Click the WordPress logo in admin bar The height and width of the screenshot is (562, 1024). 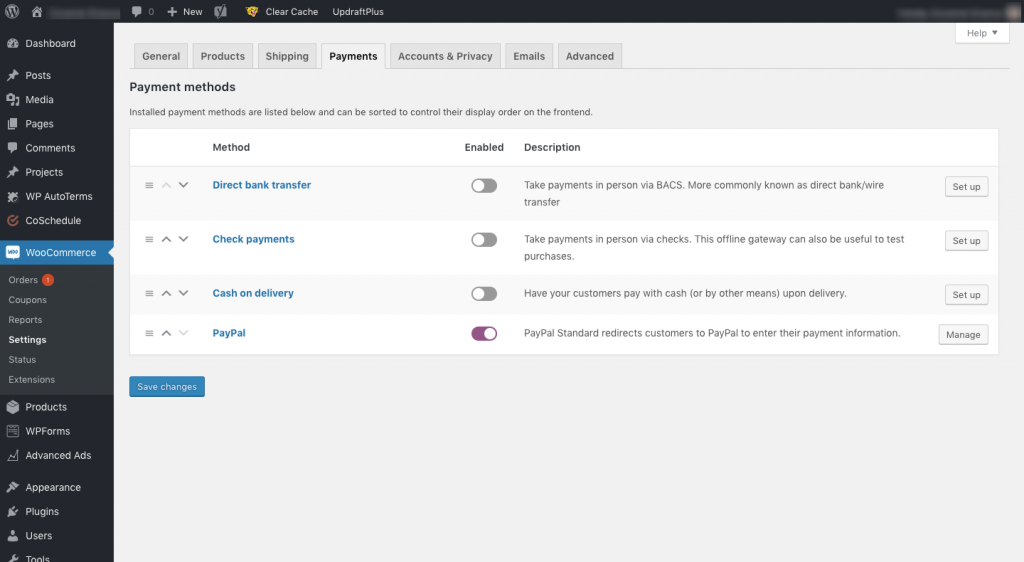click(12, 12)
